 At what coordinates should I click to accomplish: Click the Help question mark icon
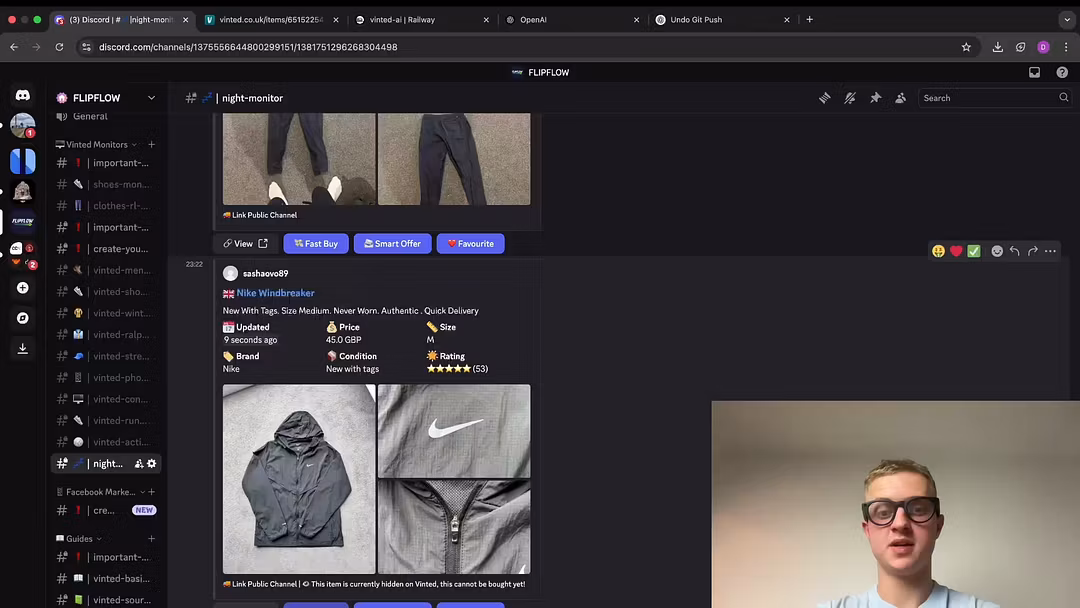click(1062, 72)
